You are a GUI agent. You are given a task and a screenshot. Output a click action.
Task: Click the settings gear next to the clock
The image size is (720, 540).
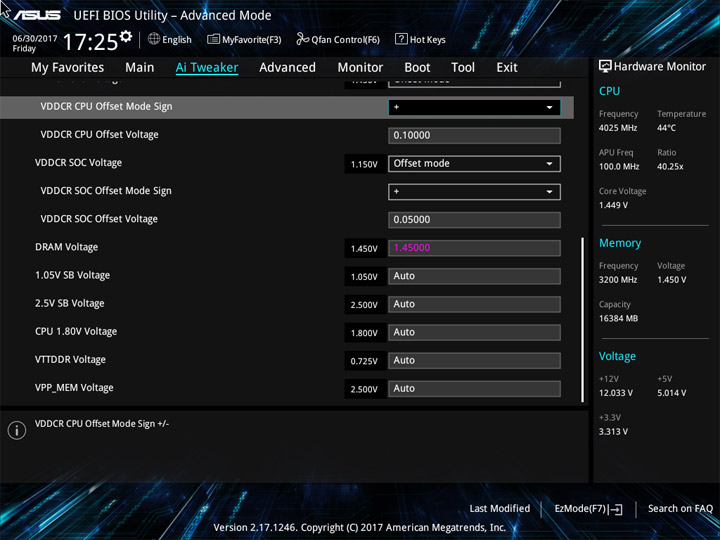click(125, 36)
